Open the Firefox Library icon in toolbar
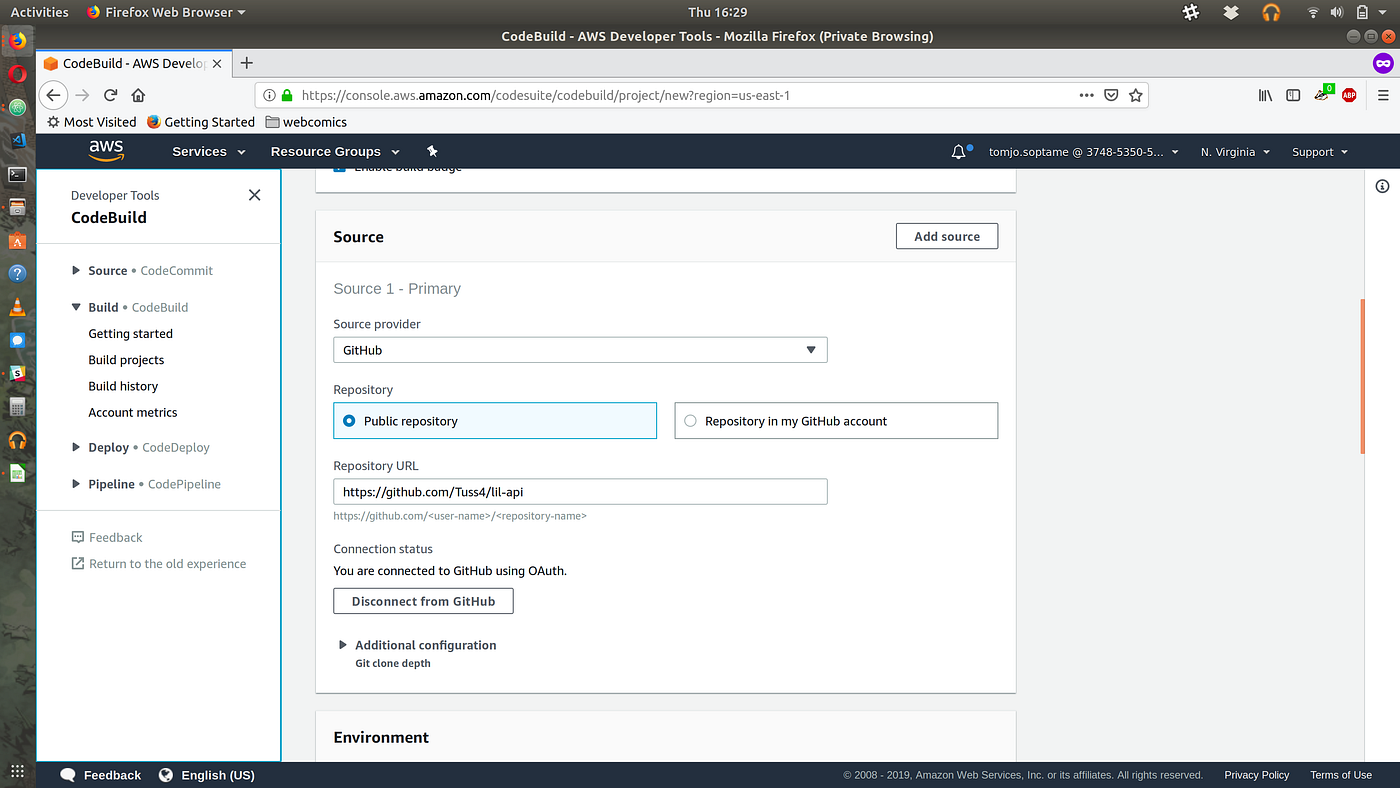The height and width of the screenshot is (788, 1400). tap(1264, 94)
